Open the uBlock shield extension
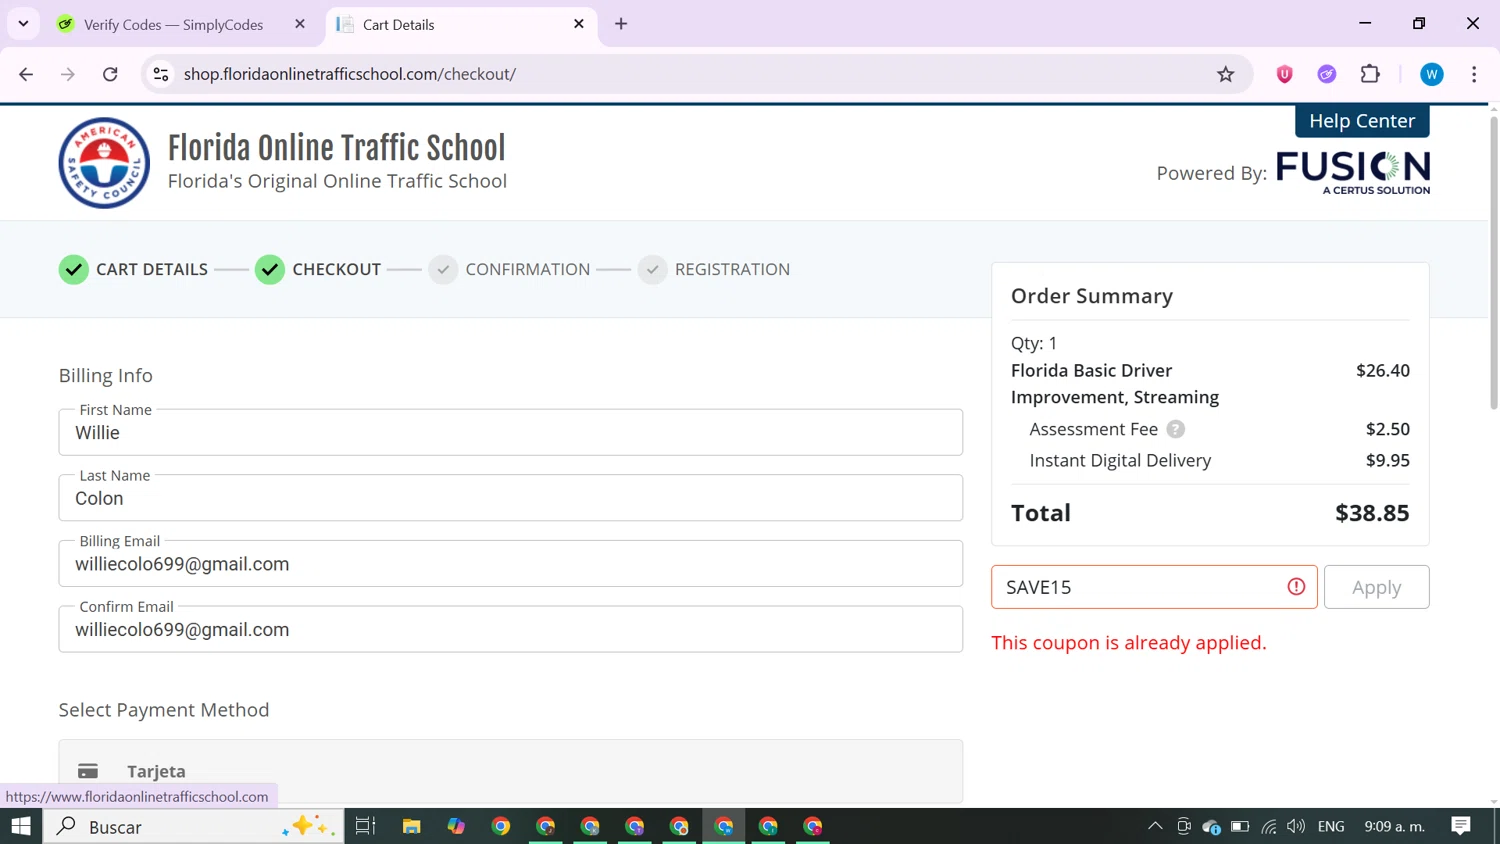Image resolution: width=1500 pixels, height=844 pixels. click(1285, 74)
